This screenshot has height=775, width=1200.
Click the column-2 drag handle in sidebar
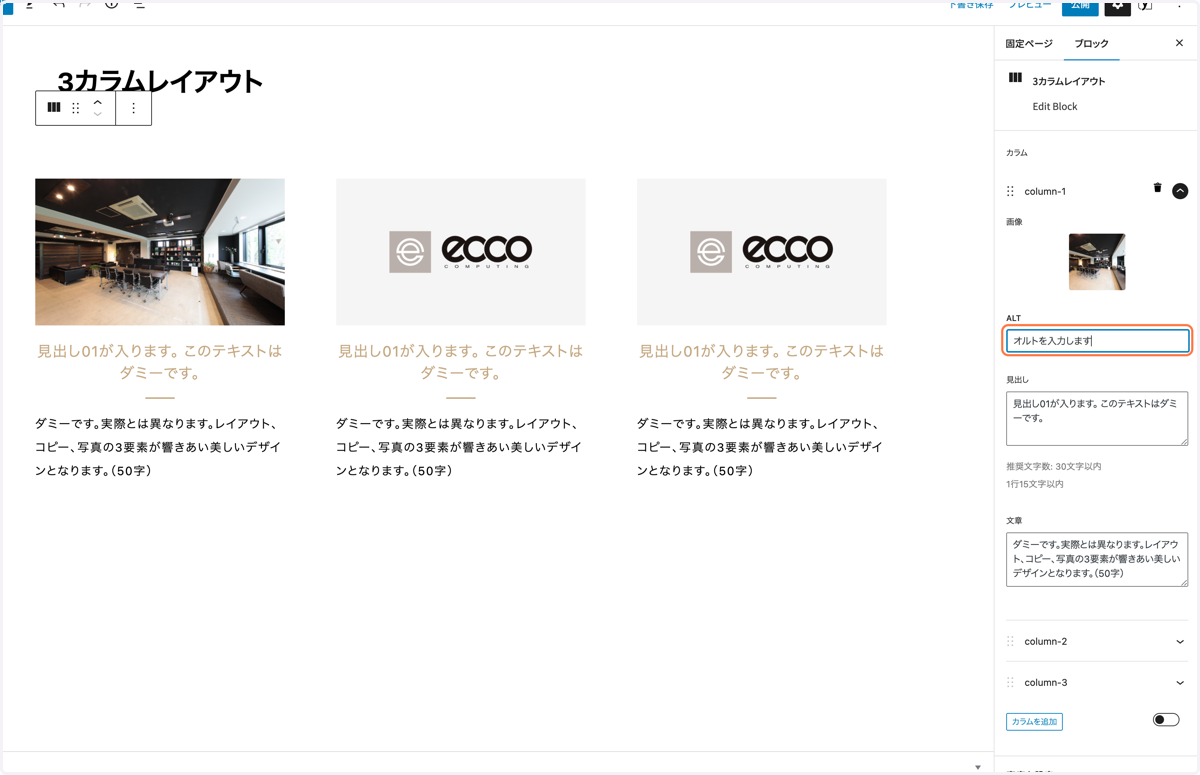1010,641
